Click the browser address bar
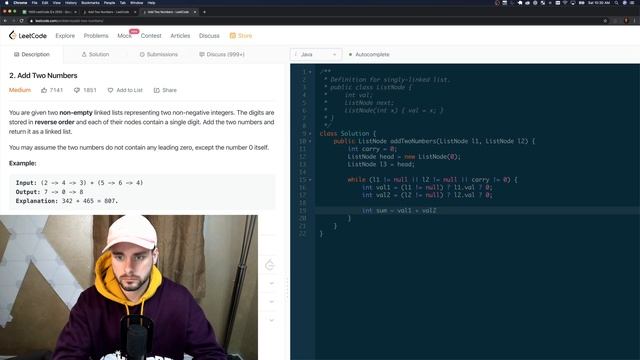This screenshot has width=640, height=360. coord(314,21)
